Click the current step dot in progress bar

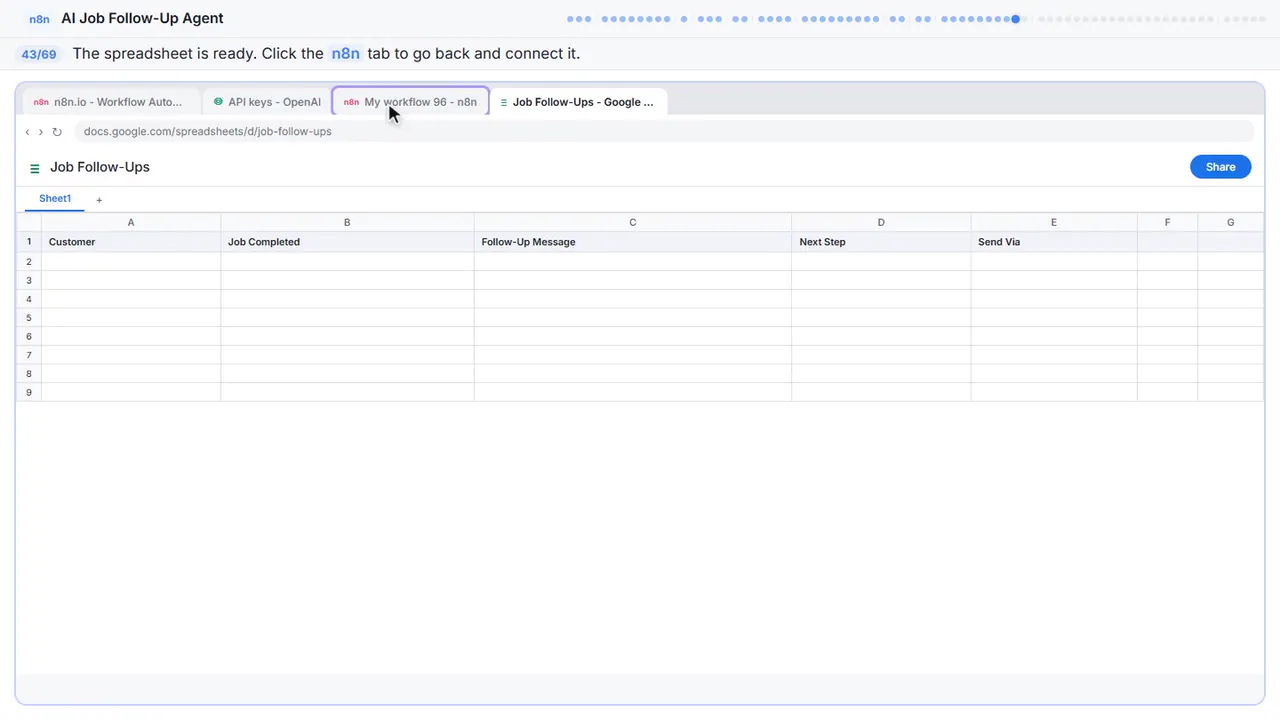tap(1016, 19)
